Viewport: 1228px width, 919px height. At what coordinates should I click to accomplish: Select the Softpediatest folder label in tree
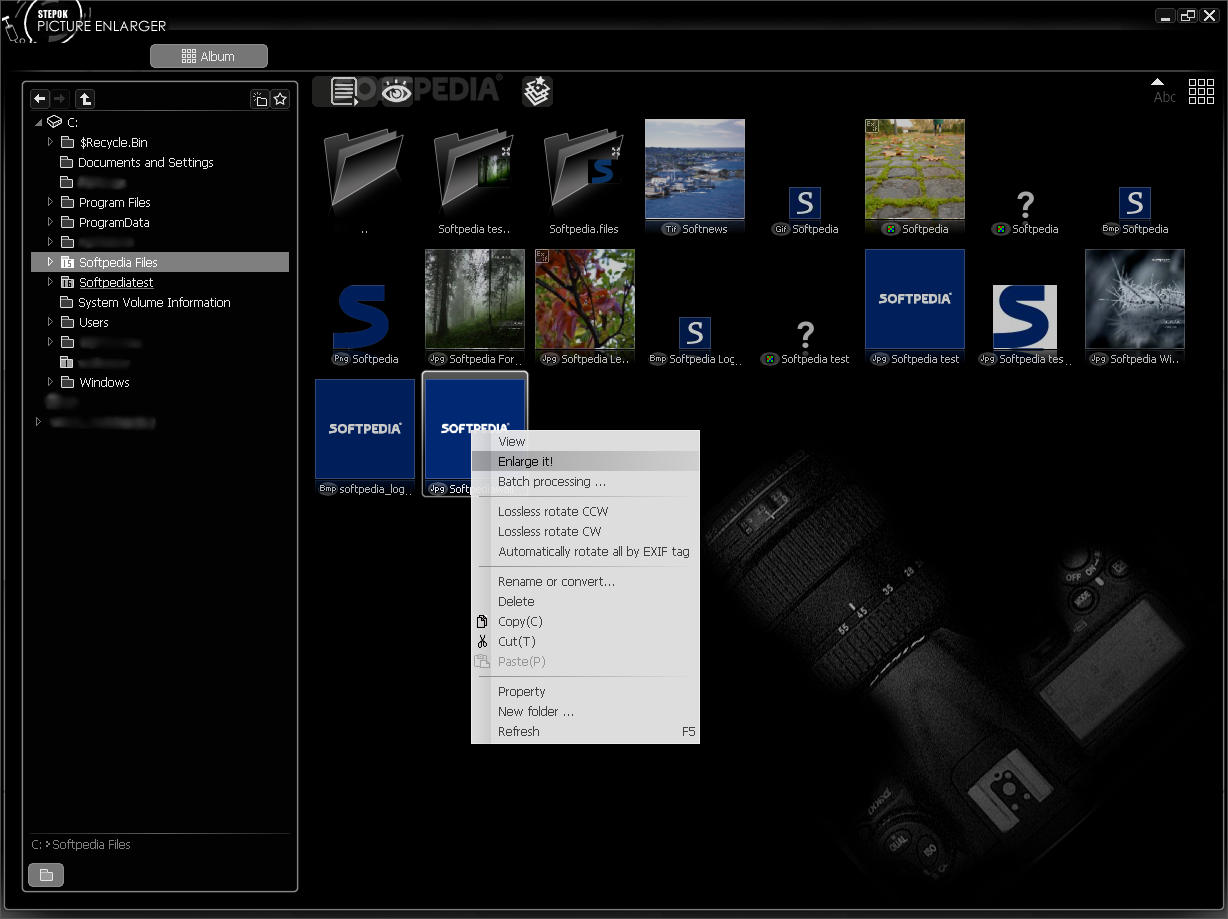(116, 282)
